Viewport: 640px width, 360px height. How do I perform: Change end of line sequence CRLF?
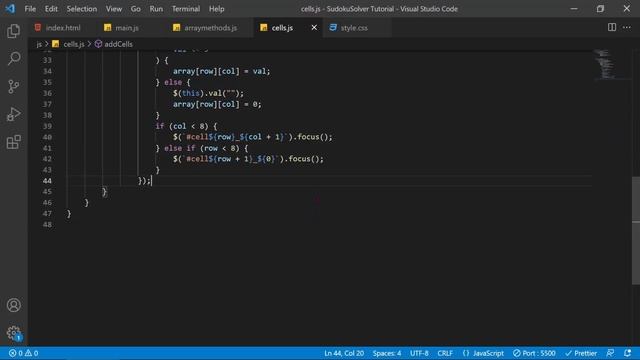click(445, 353)
